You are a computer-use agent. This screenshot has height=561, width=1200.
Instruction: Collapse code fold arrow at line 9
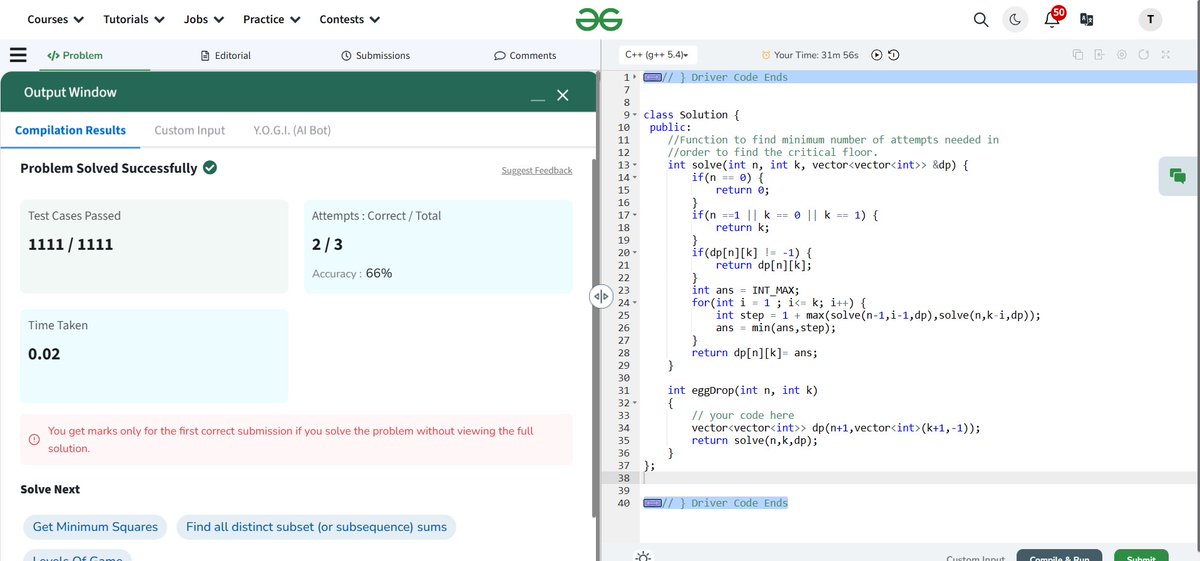coord(636,115)
